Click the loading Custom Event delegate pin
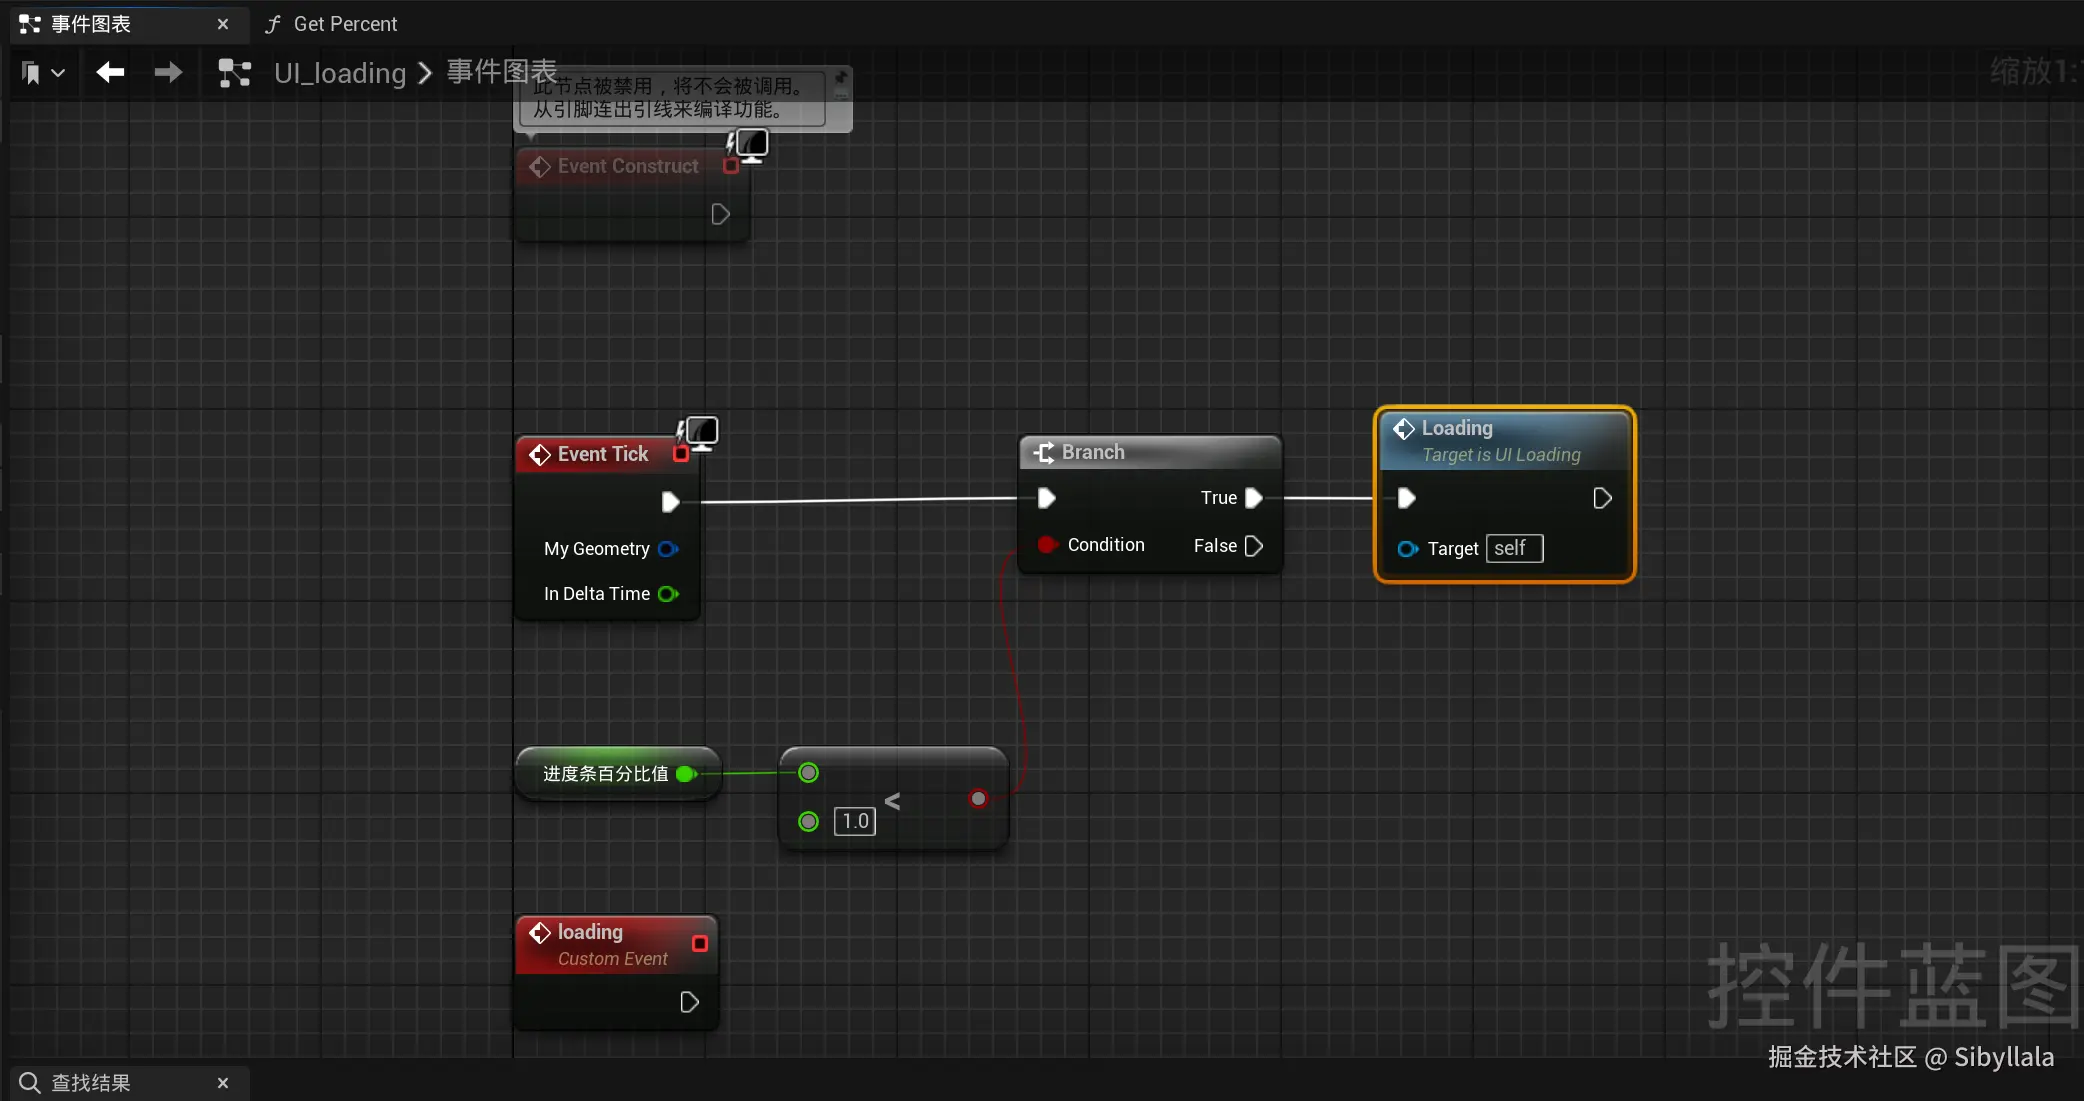Image resolution: width=2084 pixels, height=1101 pixels. coord(700,944)
